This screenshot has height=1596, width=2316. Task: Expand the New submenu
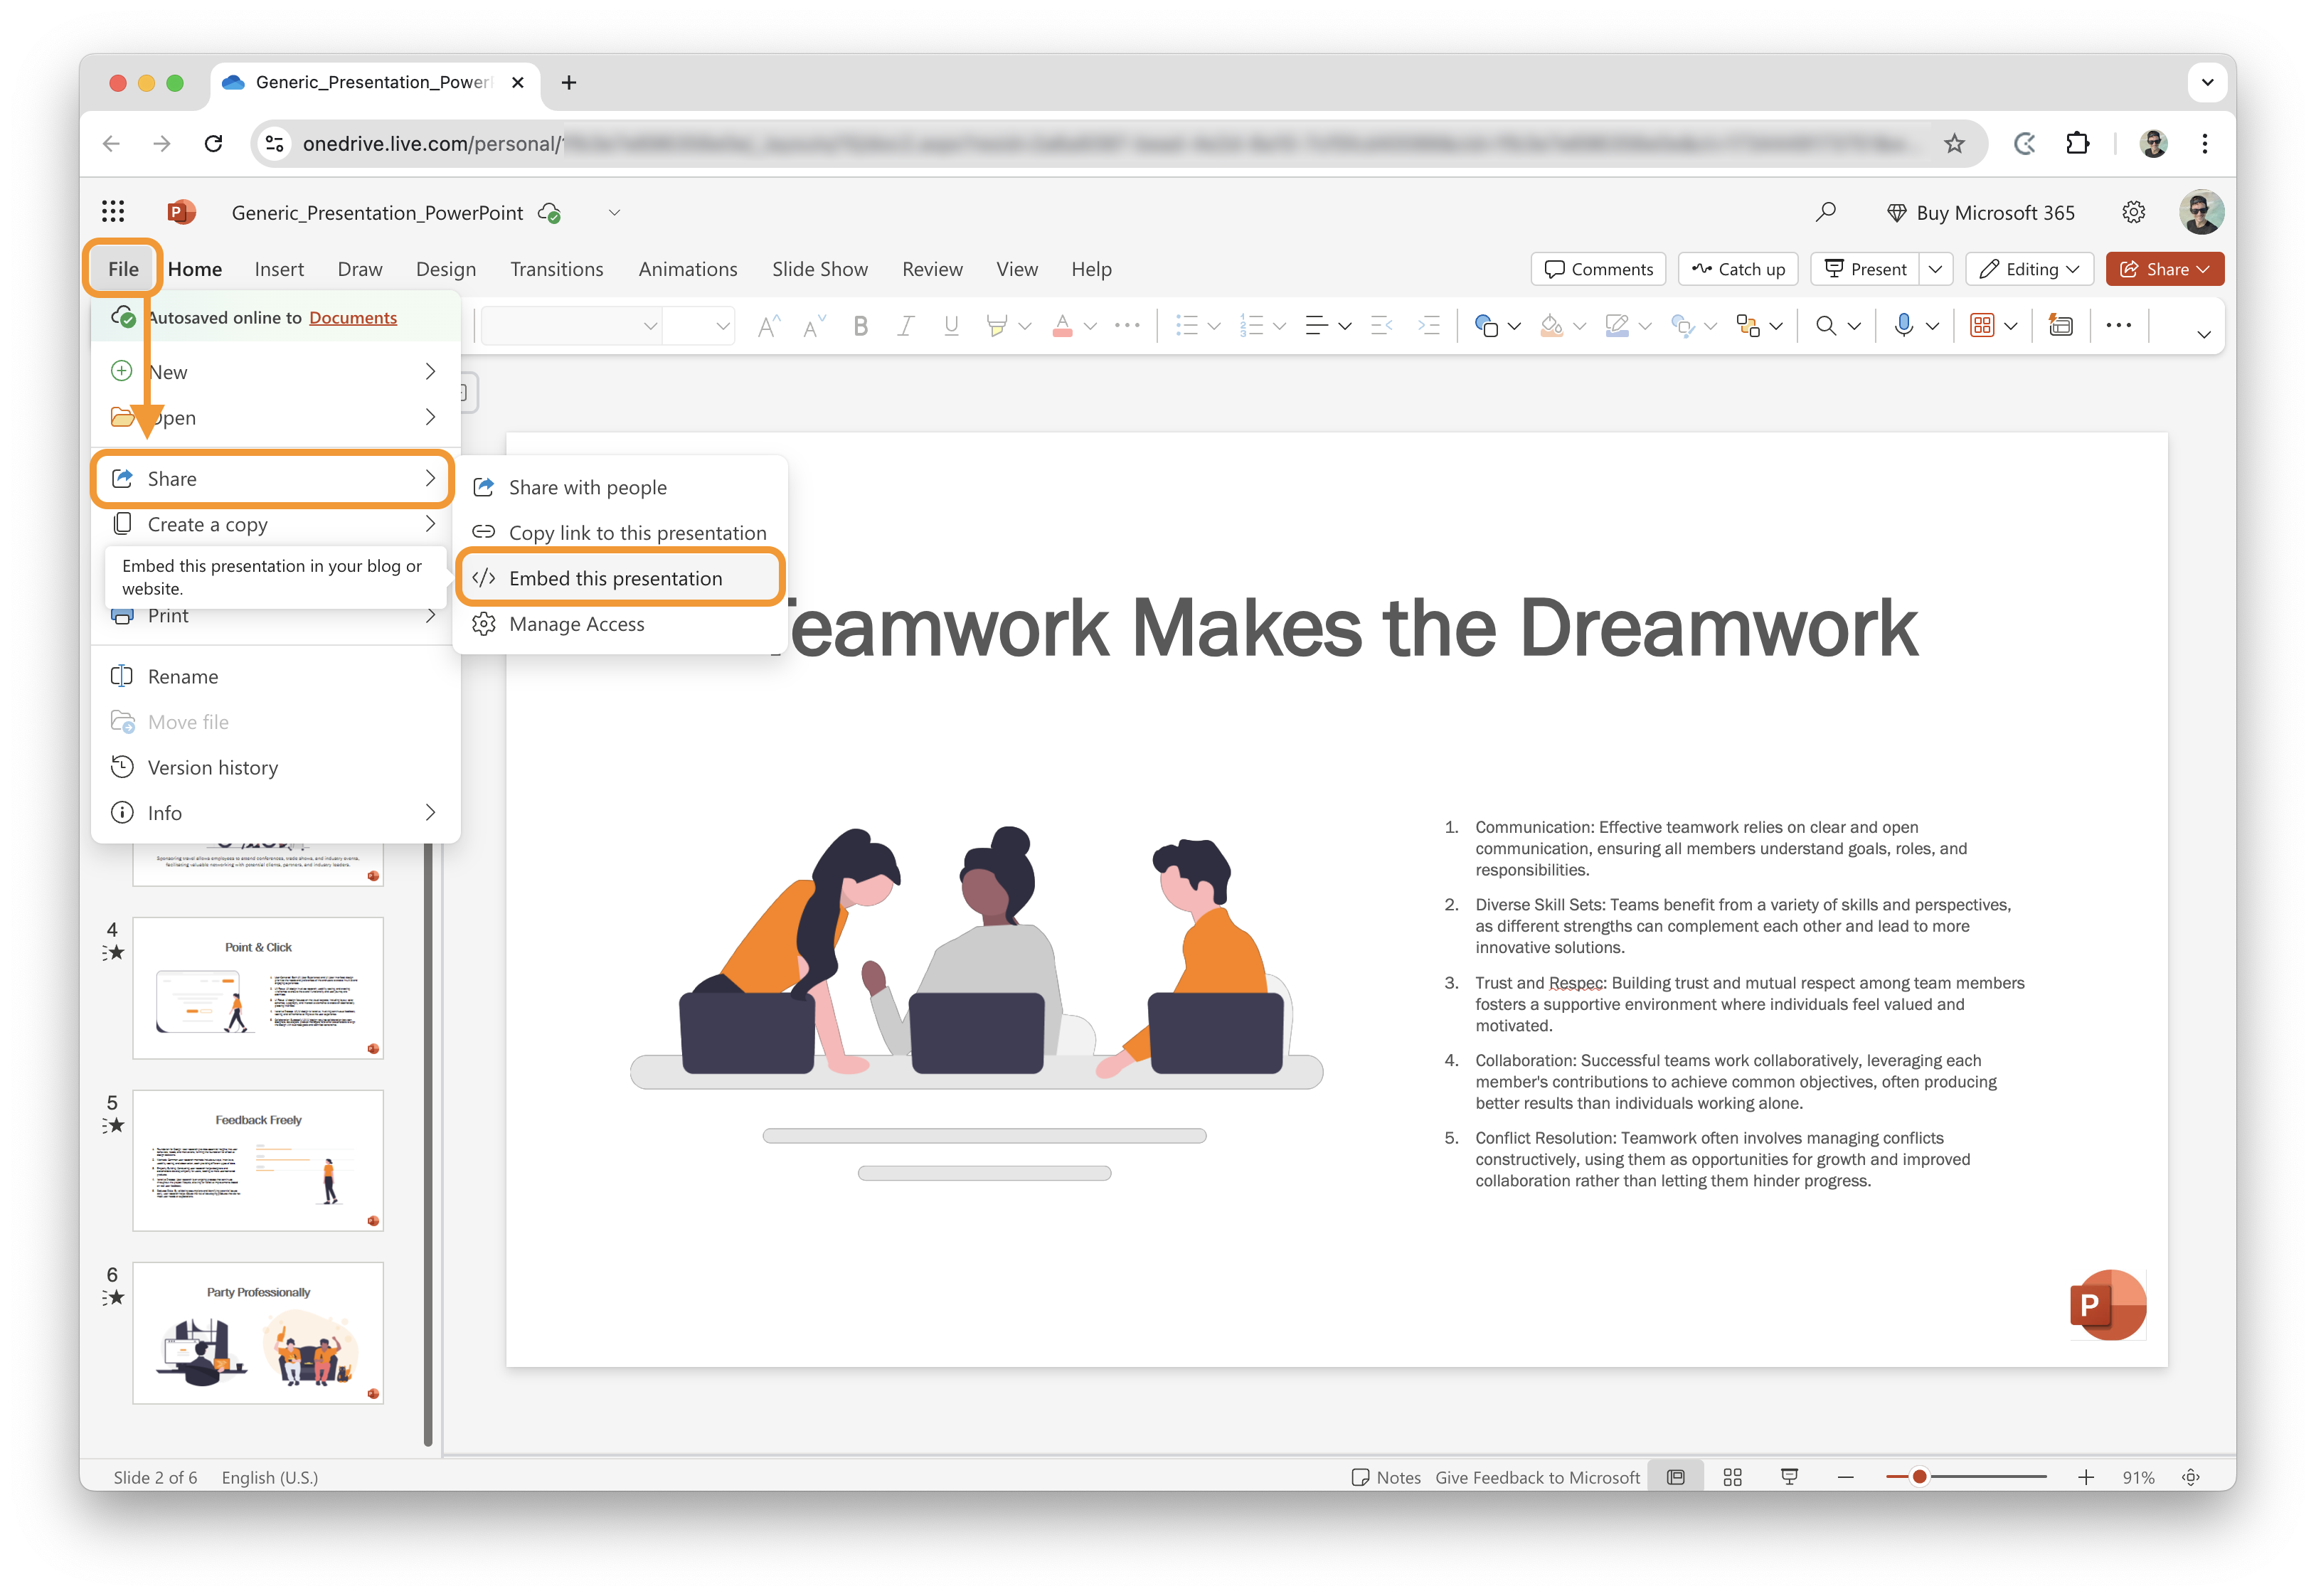click(x=275, y=372)
